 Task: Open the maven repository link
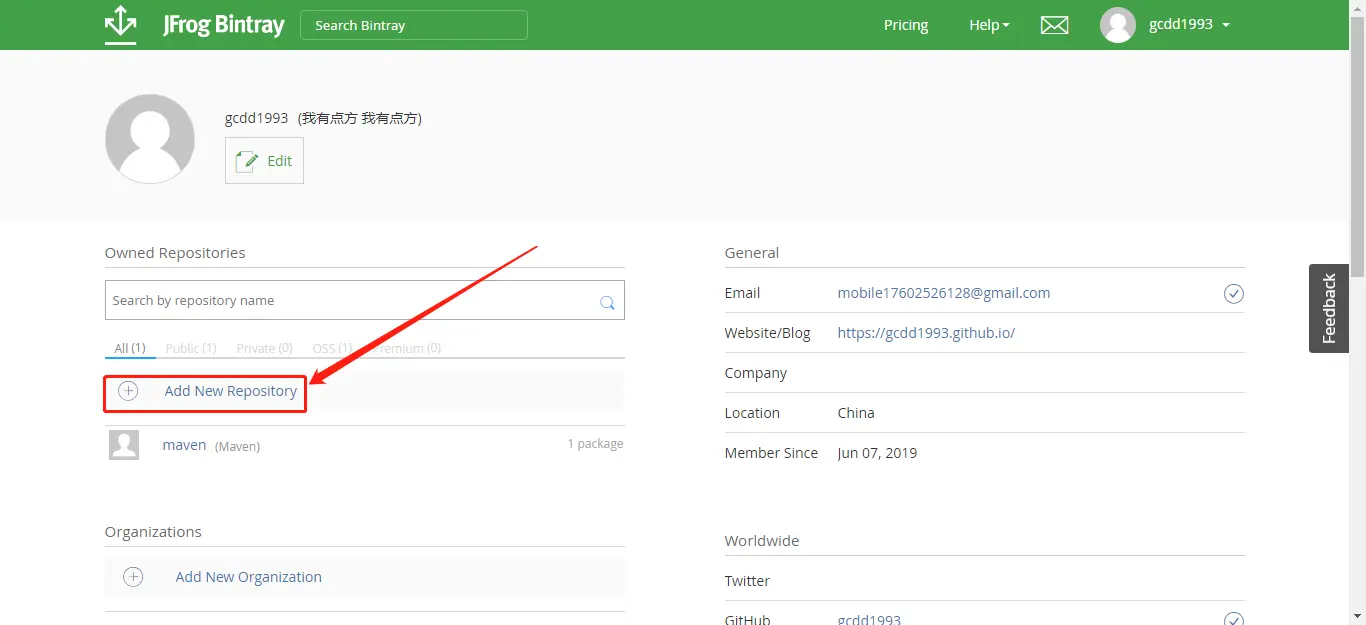(x=184, y=445)
